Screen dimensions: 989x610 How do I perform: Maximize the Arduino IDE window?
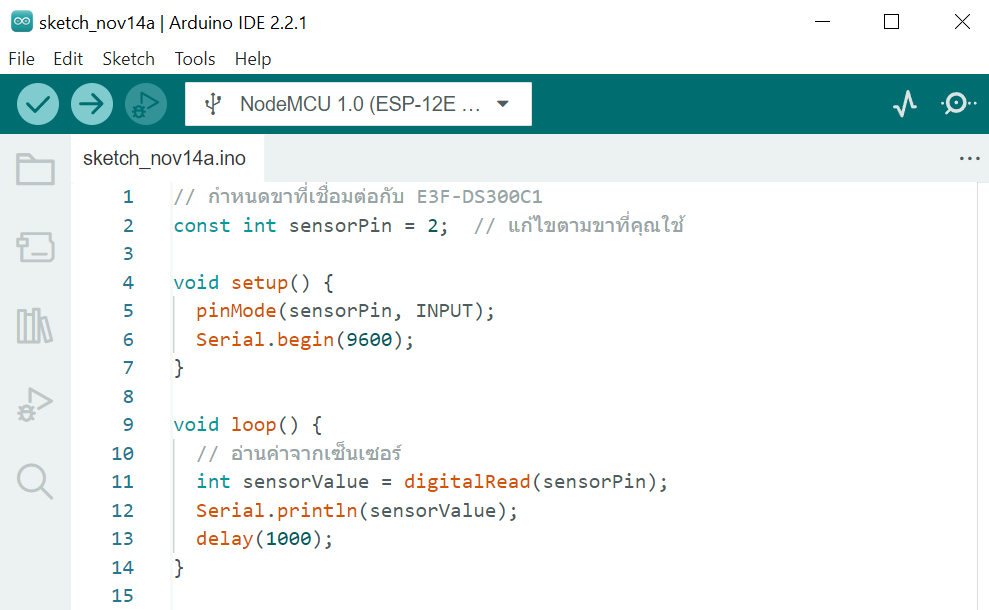(891, 22)
